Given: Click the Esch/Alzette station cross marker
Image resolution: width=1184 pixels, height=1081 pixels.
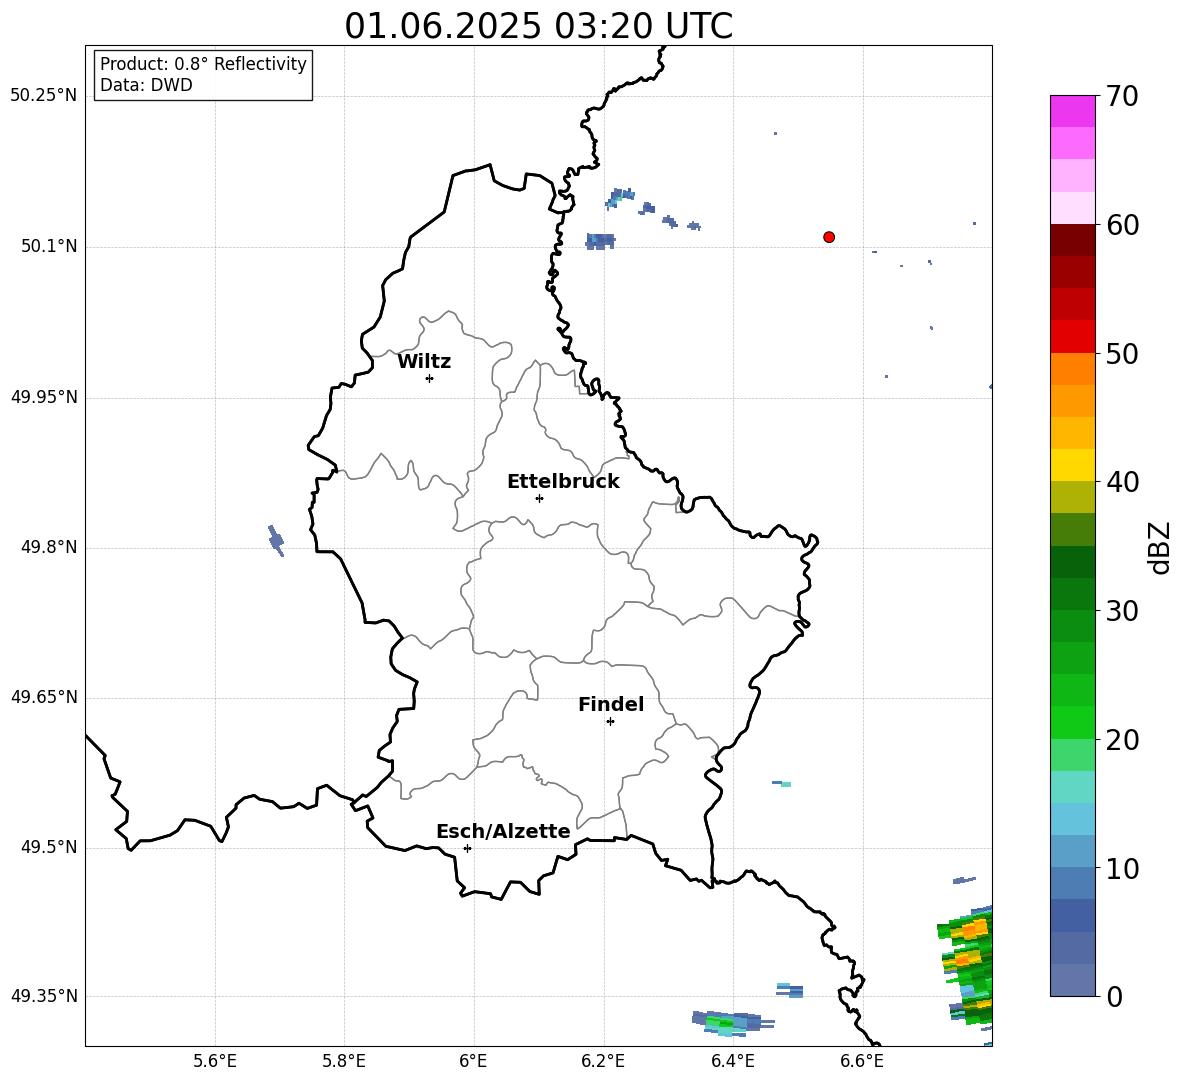Looking at the screenshot, I should (x=467, y=848).
